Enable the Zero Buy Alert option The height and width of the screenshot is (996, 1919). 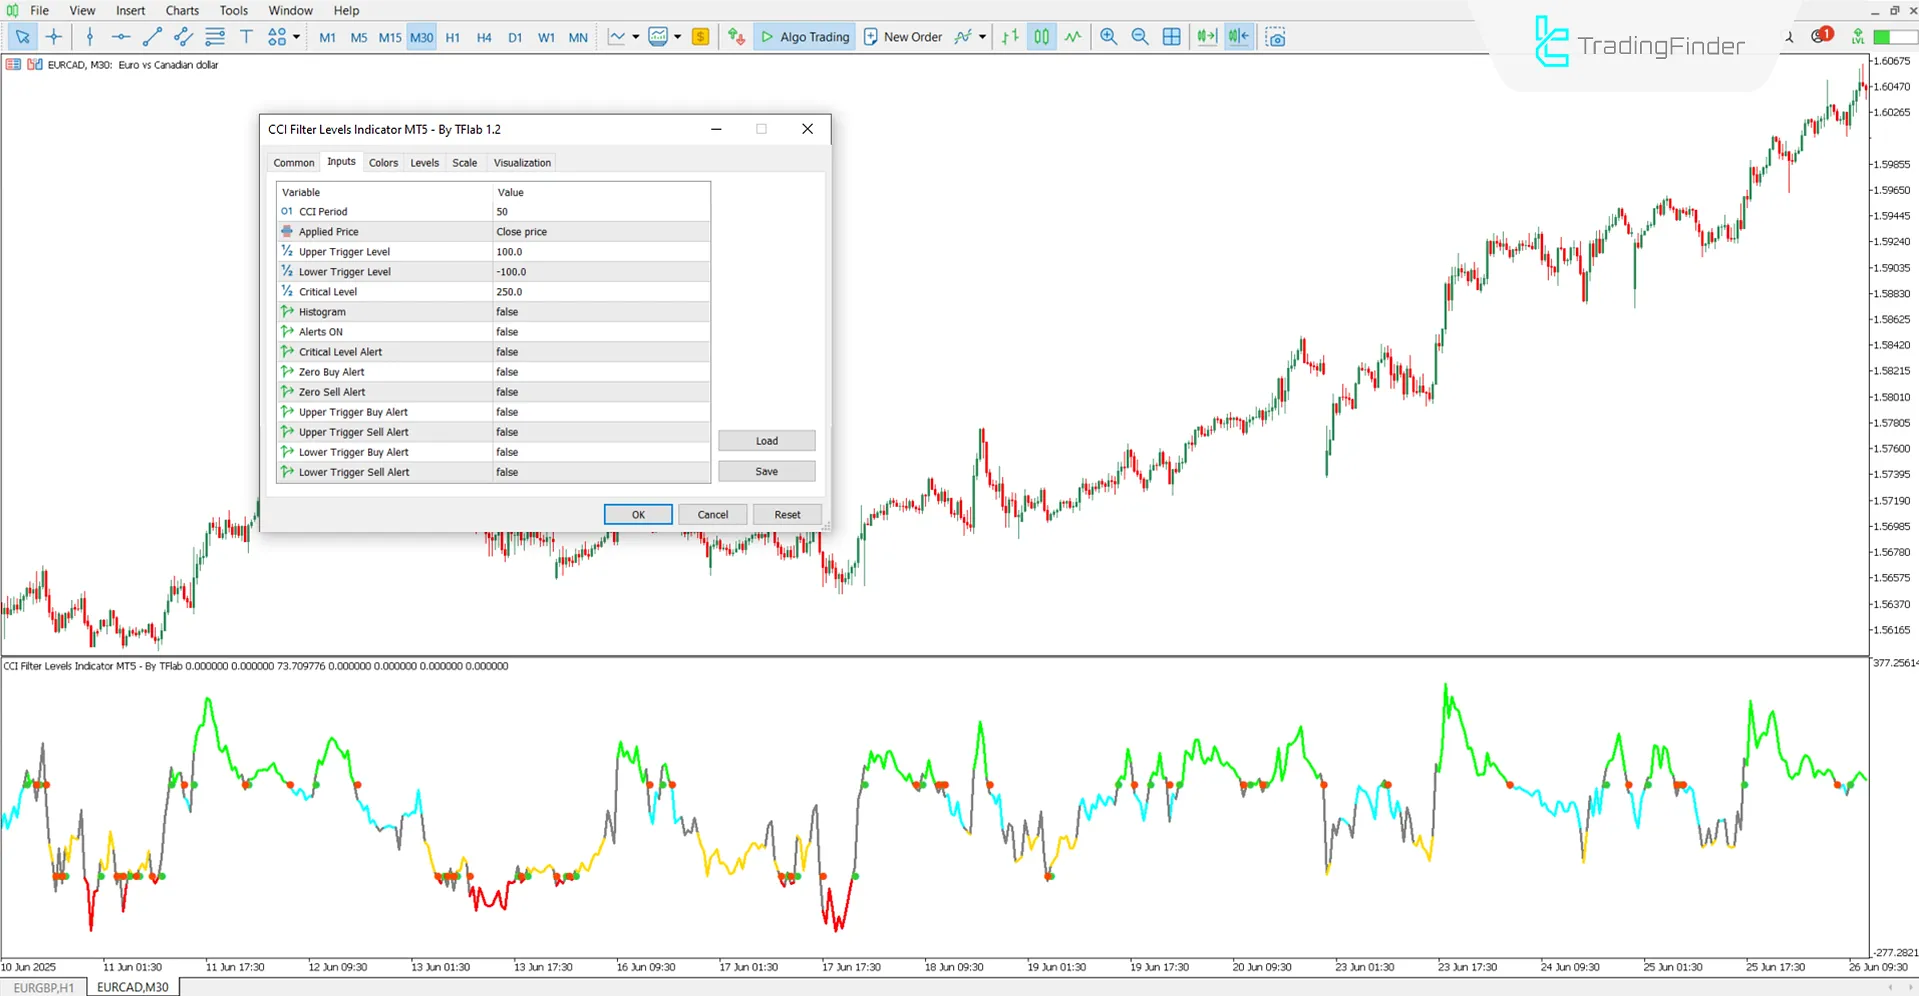click(600, 371)
